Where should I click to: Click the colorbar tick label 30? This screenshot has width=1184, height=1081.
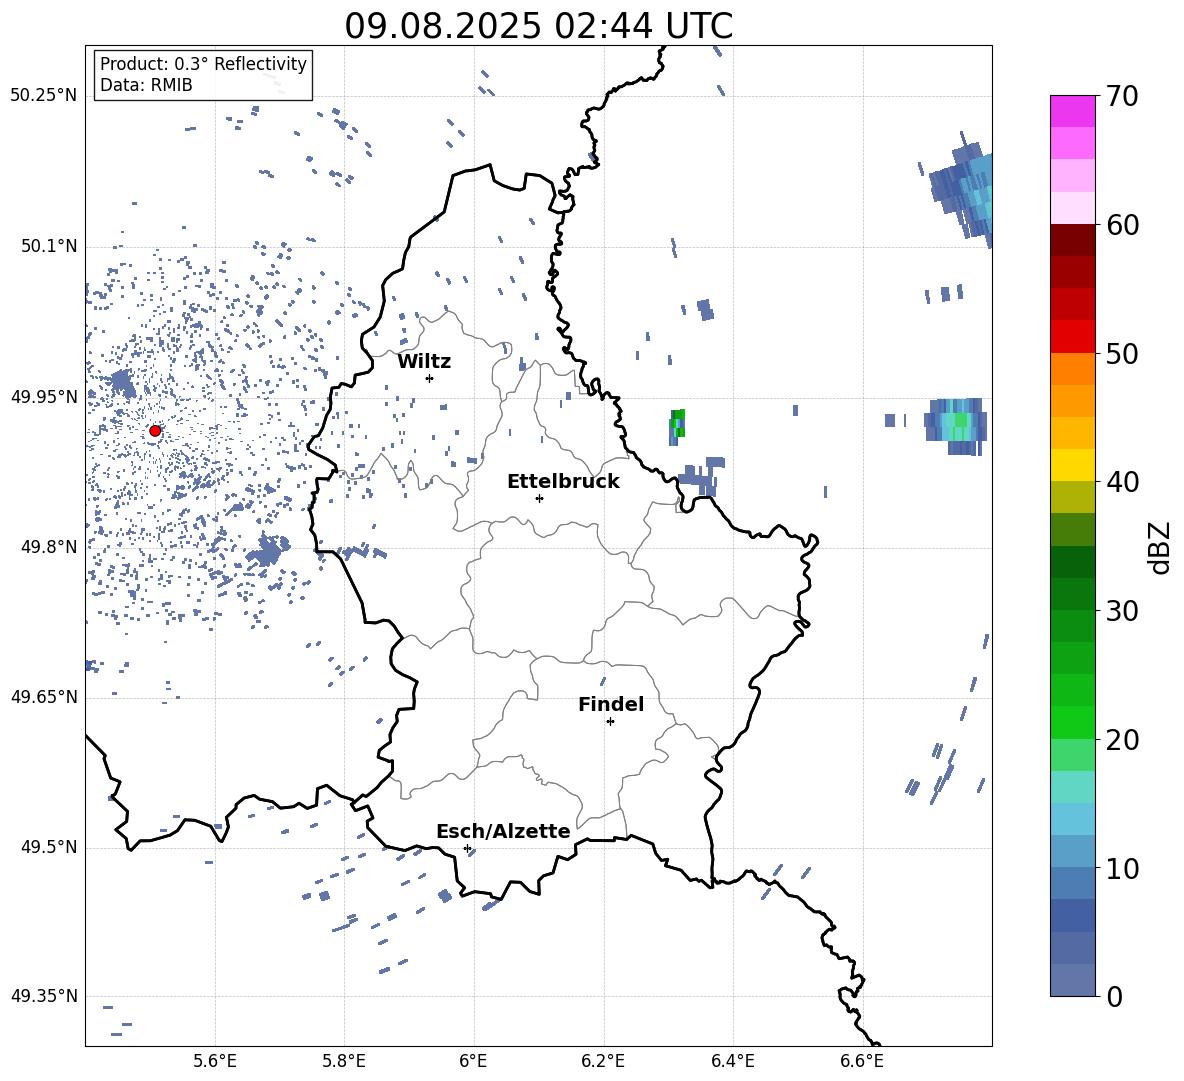pyautogui.click(x=1122, y=611)
